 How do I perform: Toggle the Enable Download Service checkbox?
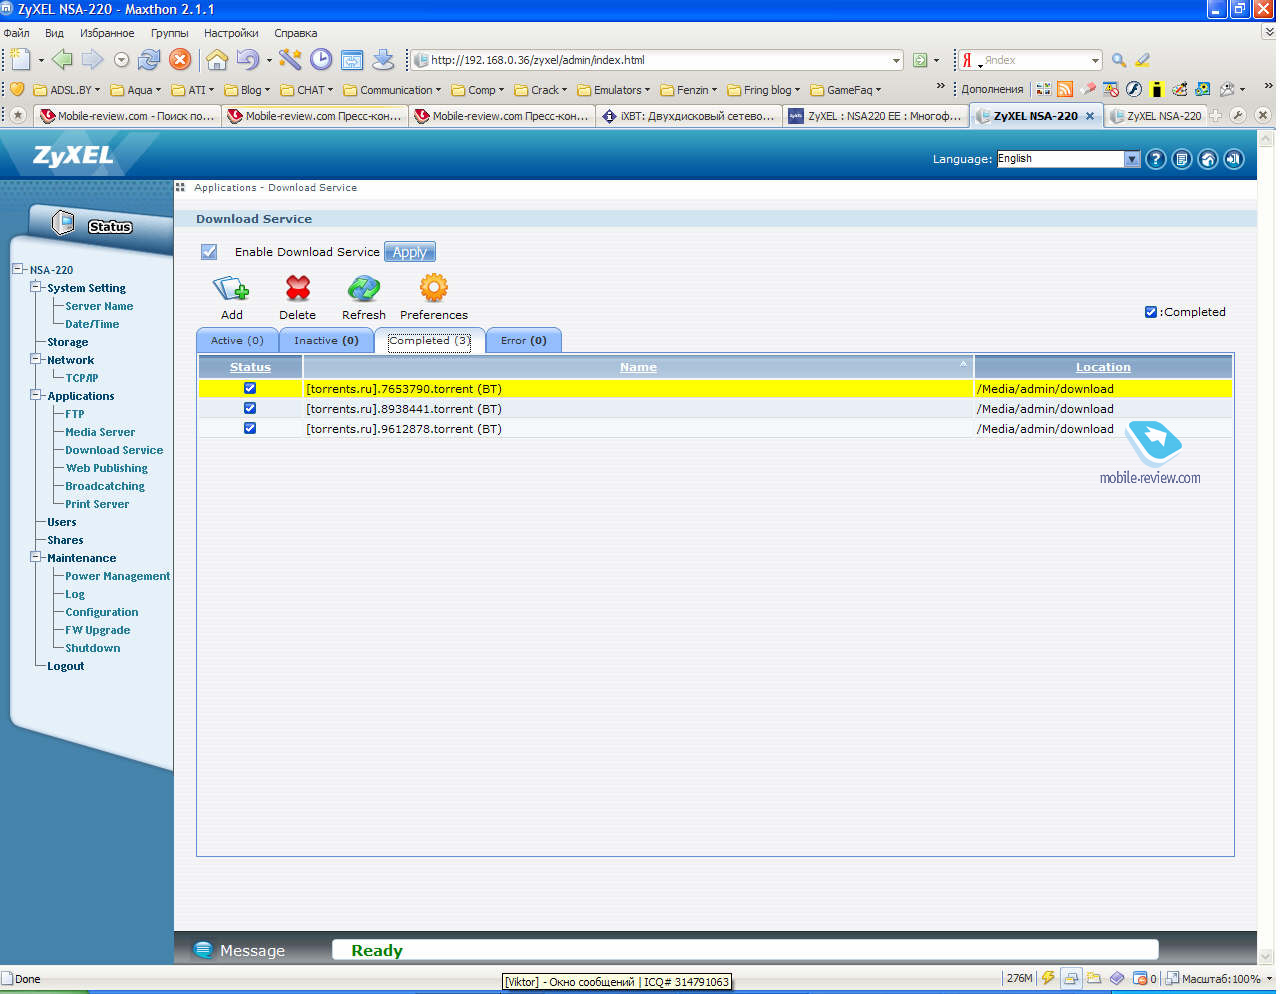pos(209,252)
